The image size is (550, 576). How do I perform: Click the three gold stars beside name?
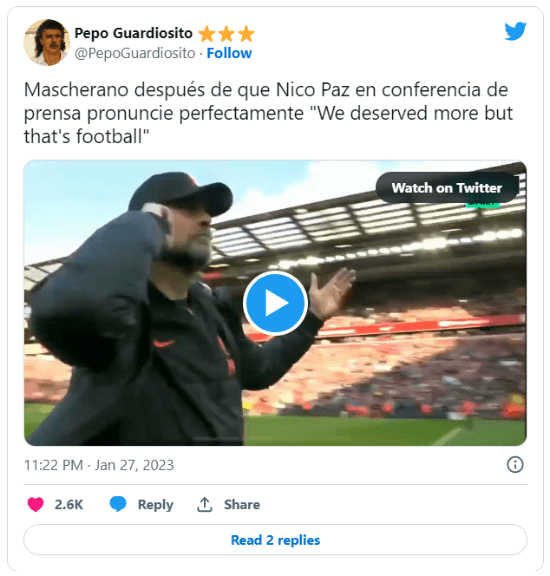(226, 34)
